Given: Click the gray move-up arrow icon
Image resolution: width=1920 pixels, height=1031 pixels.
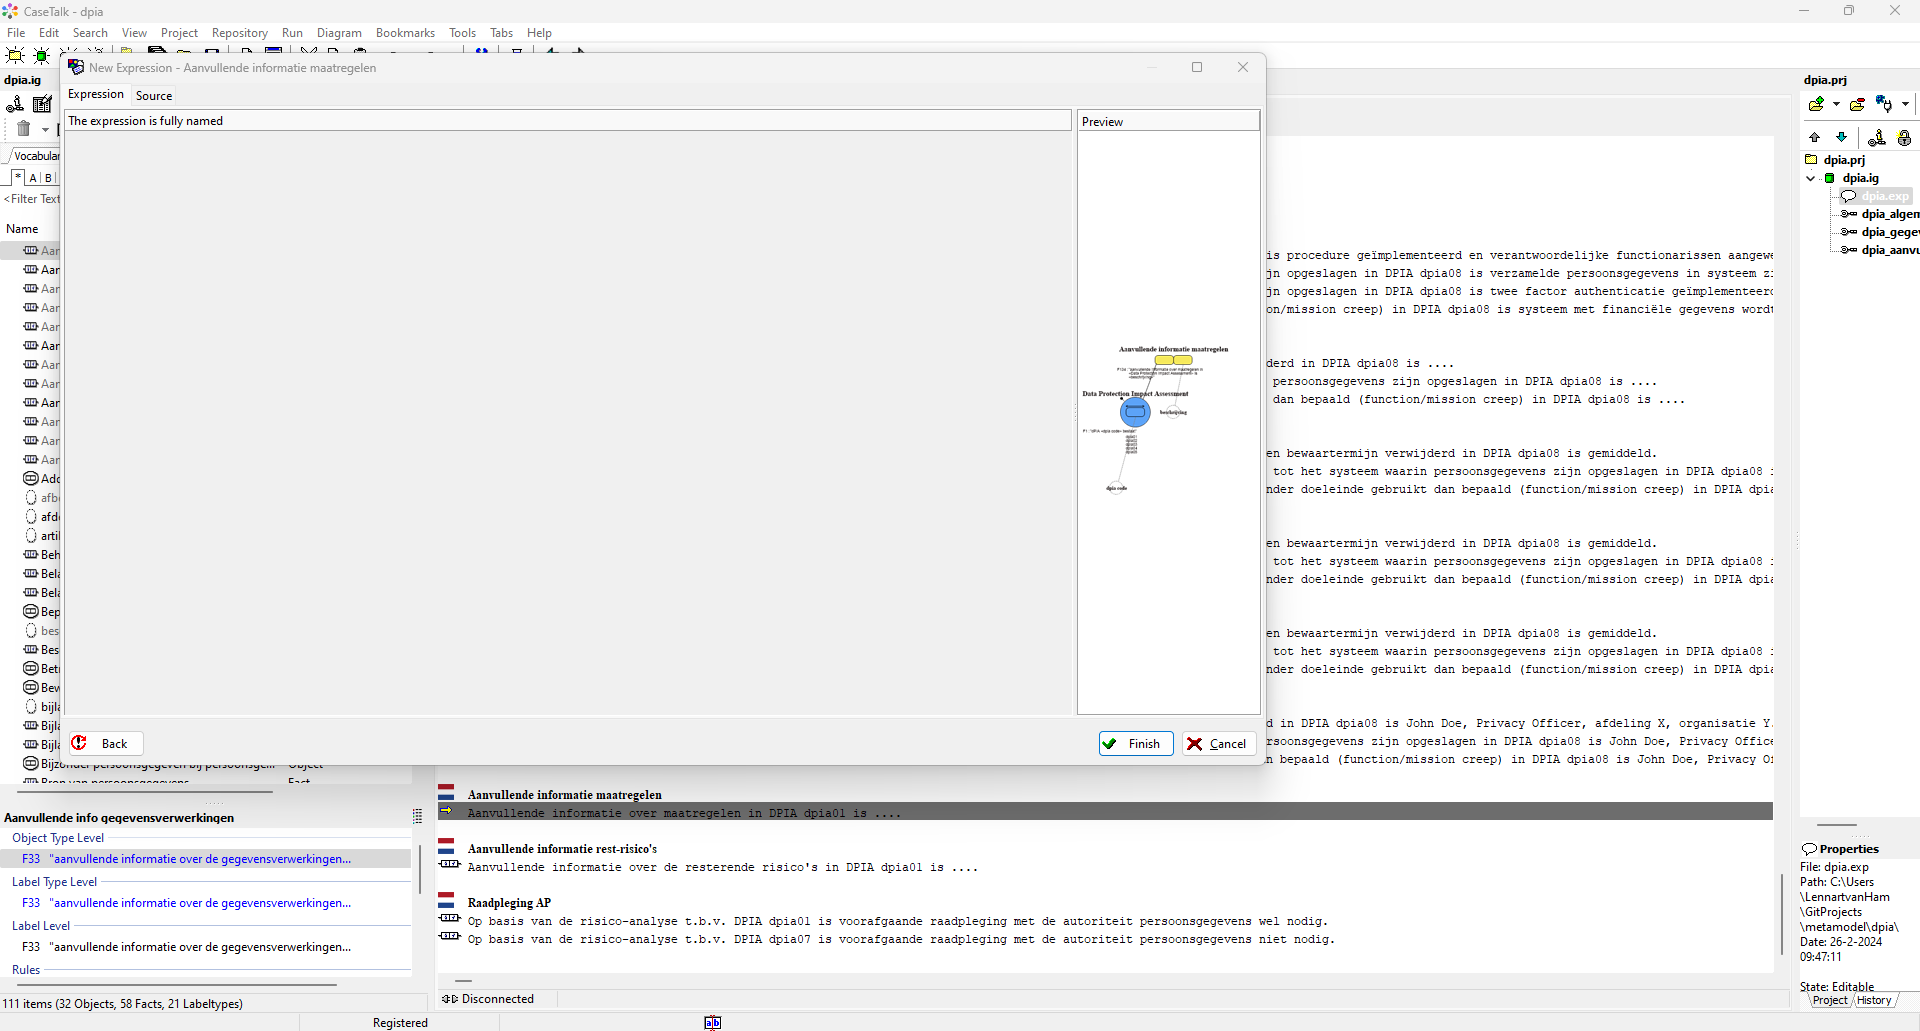Looking at the screenshot, I should pyautogui.click(x=1815, y=138).
